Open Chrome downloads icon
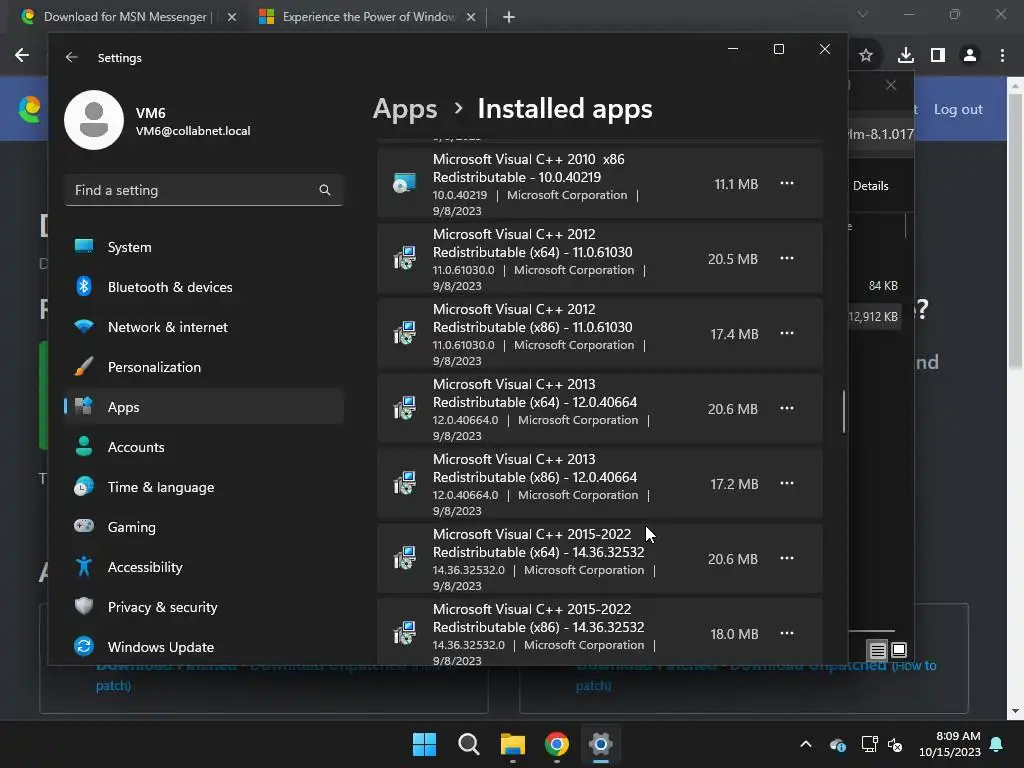Image resolution: width=1024 pixels, height=768 pixels. (x=906, y=56)
